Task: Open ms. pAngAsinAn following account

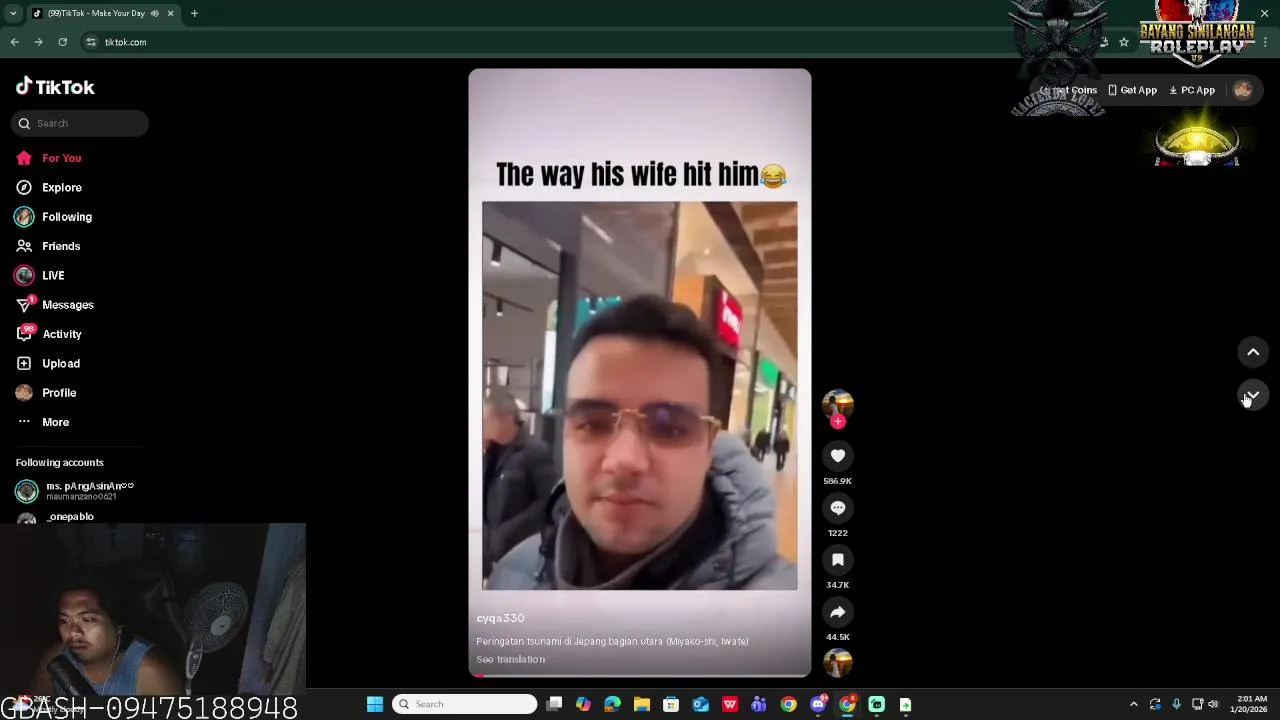Action: 75,490
